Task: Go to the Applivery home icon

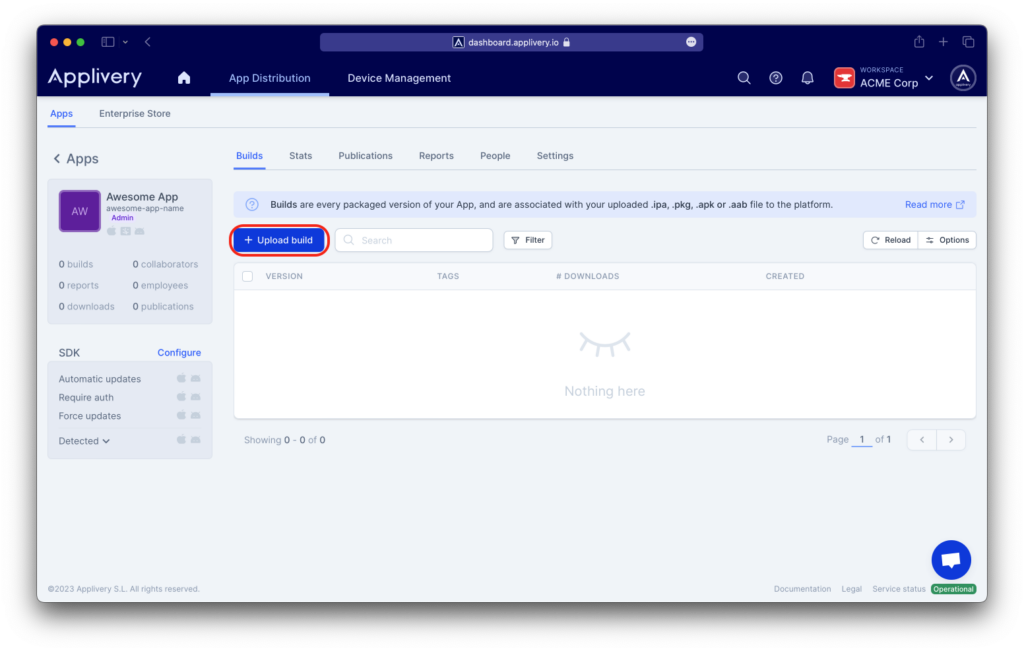Action: click(x=184, y=78)
